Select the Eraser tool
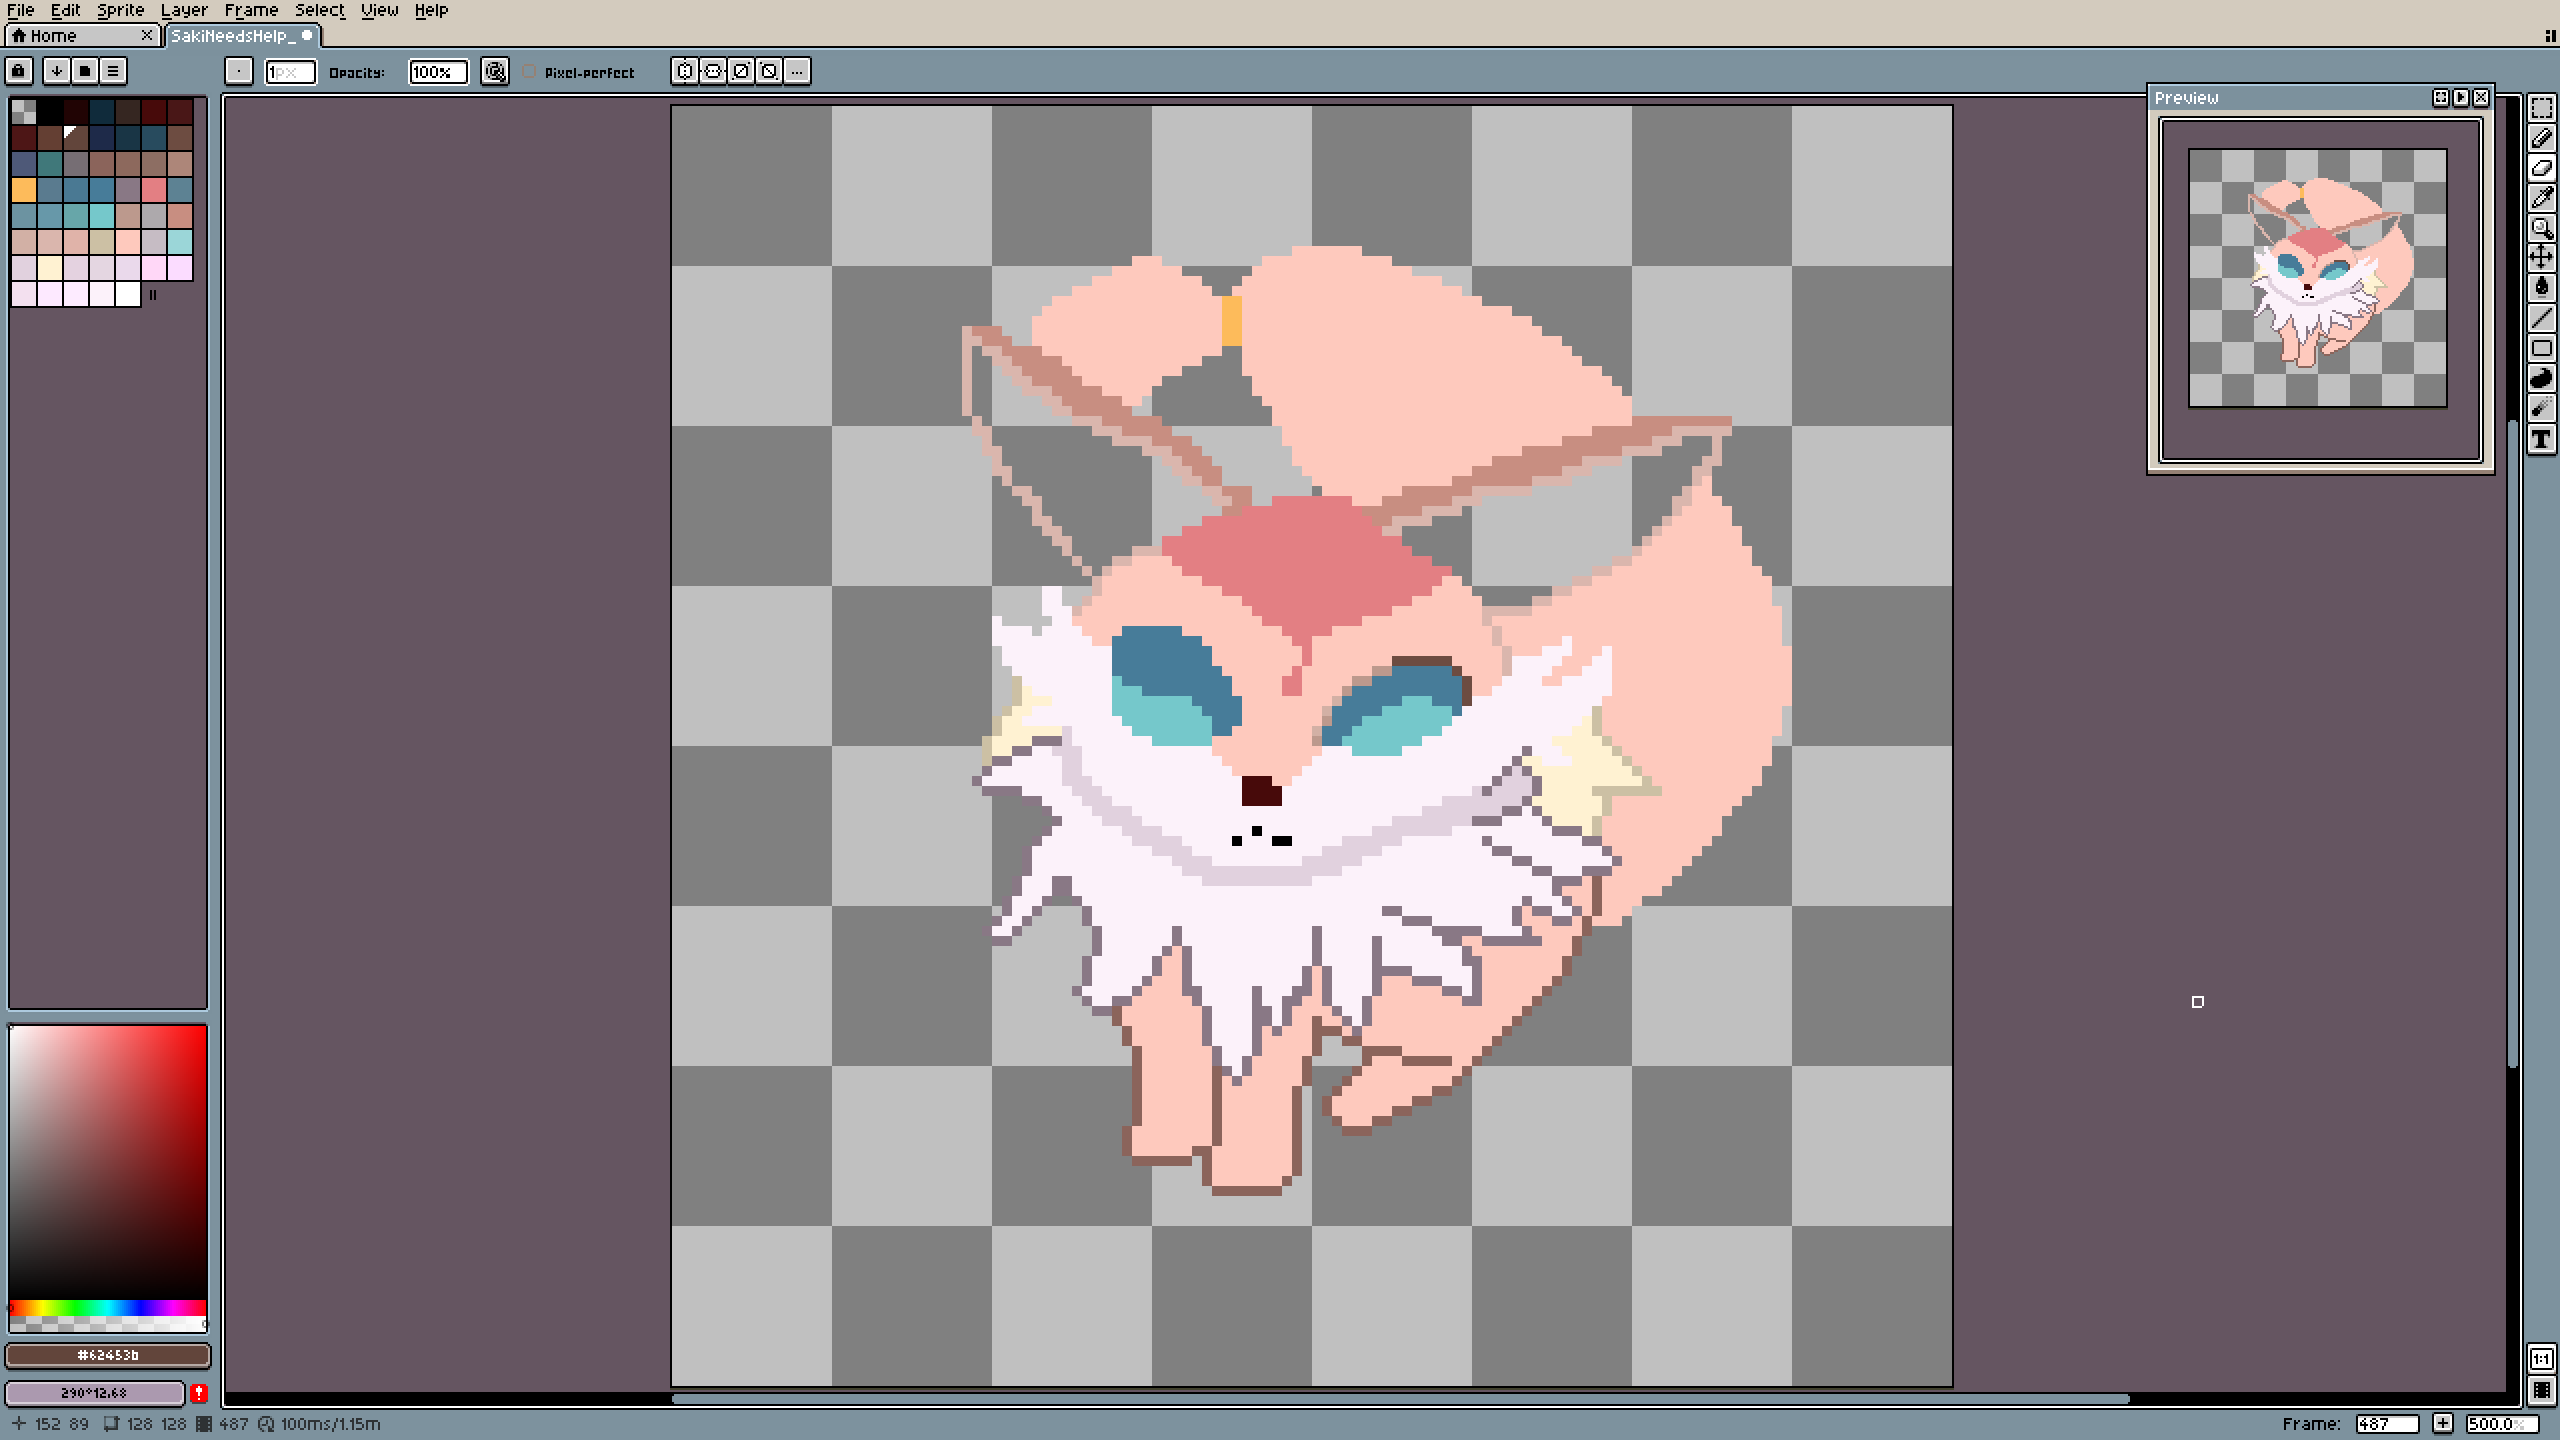The width and height of the screenshot is (2560, 1440). pos(2541,168)
